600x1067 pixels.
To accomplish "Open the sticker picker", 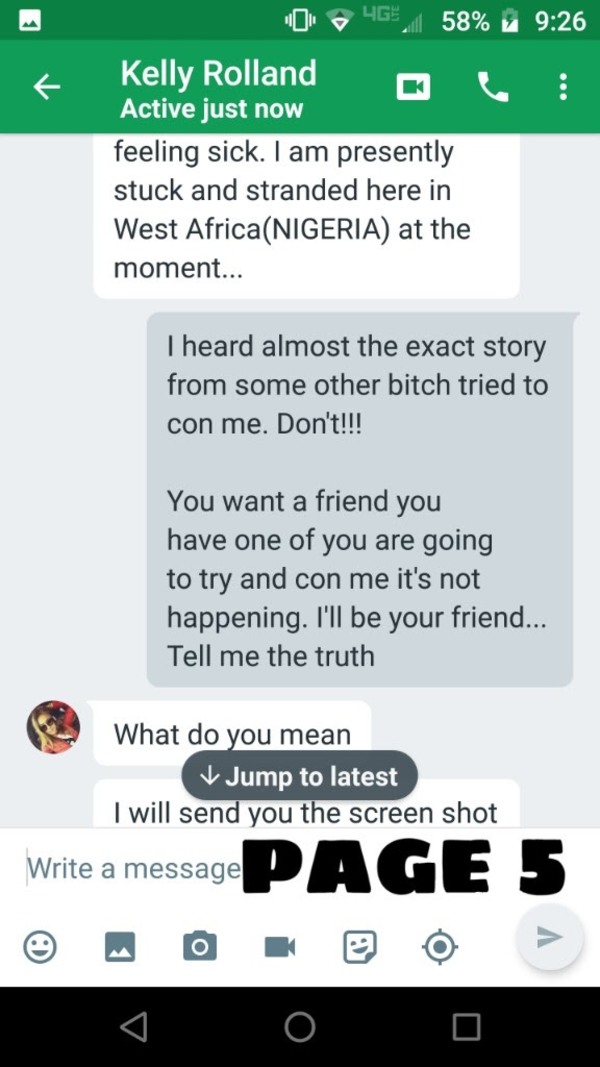I will (359, 946).
